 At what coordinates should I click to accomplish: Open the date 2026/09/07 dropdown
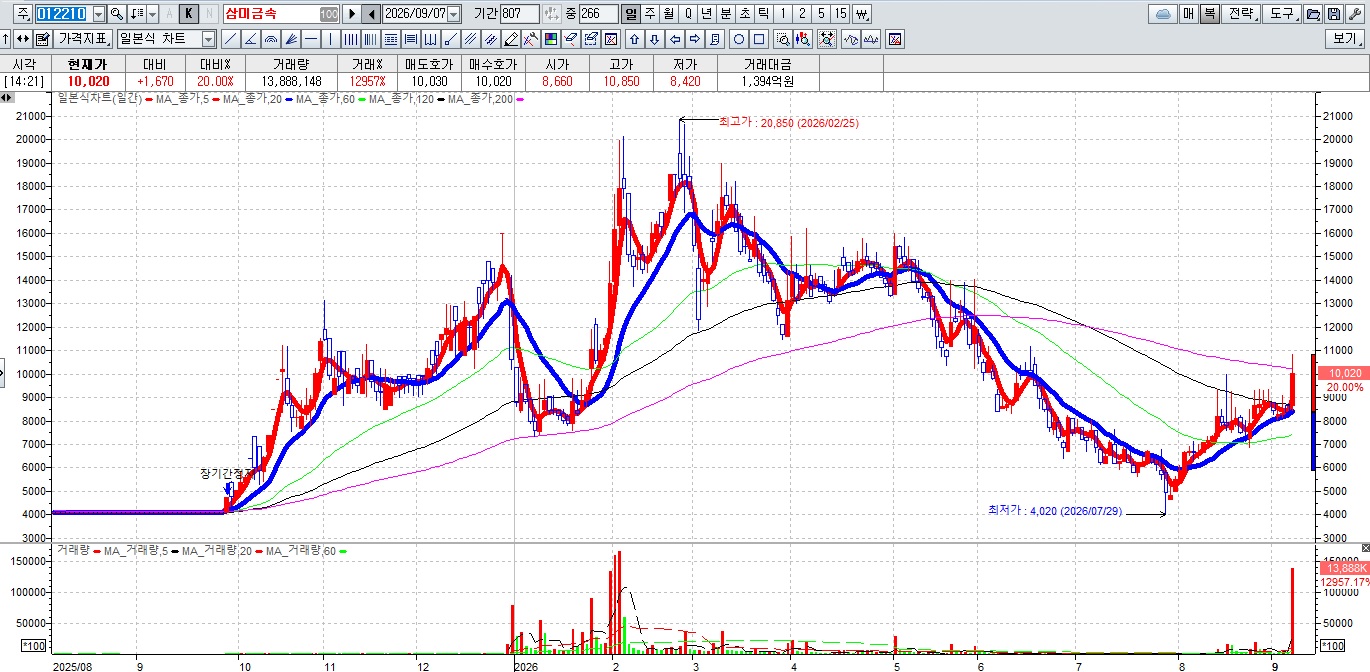coord(454,14)
